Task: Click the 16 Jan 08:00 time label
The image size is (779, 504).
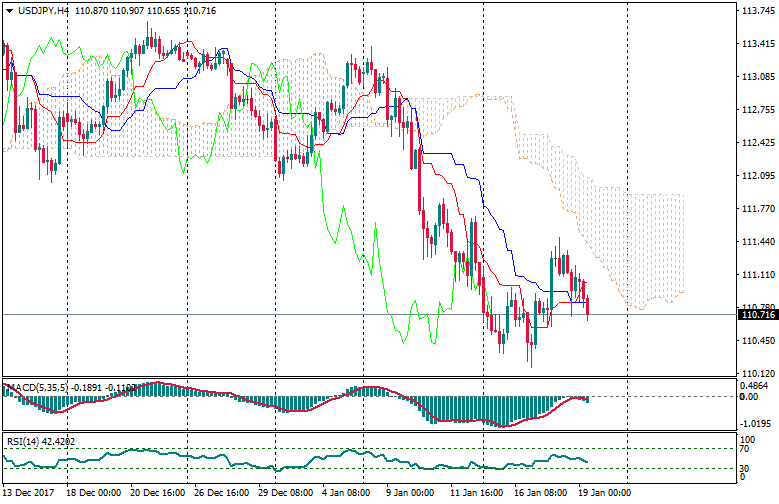Action: (x=538, y=494)
